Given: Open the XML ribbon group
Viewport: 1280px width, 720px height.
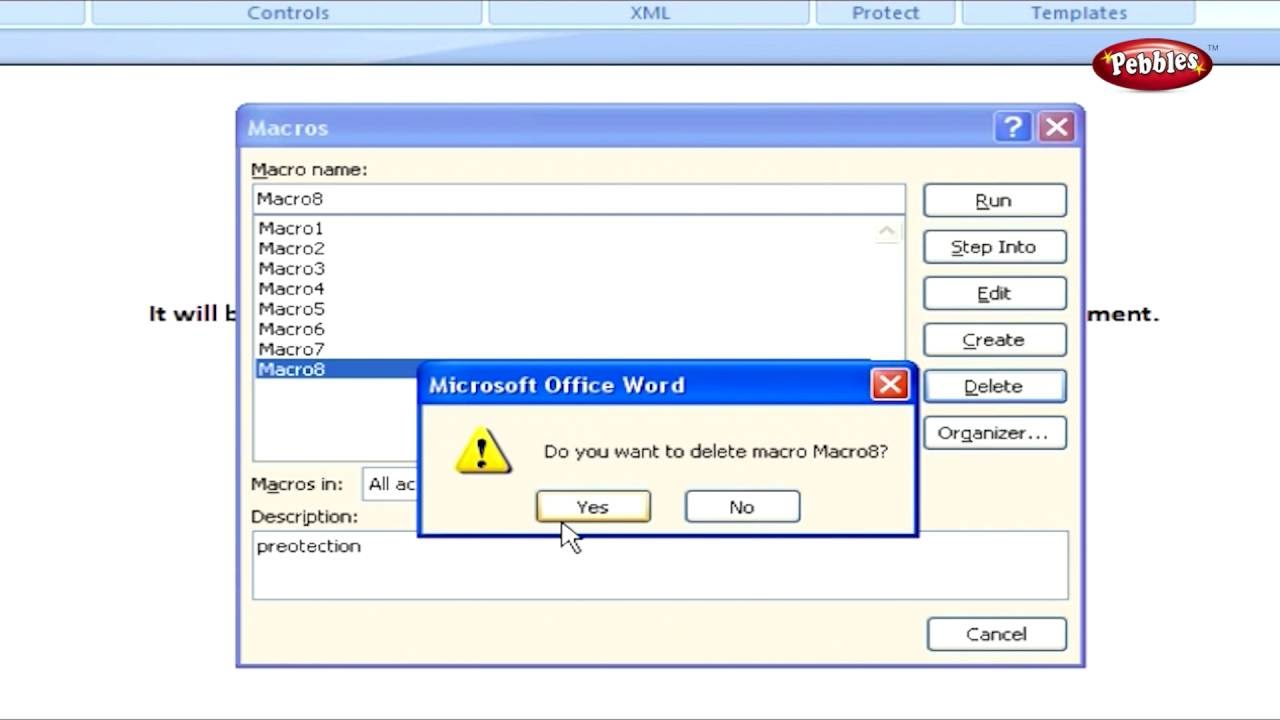Looking at the screenshot, I should pos(650,13).
